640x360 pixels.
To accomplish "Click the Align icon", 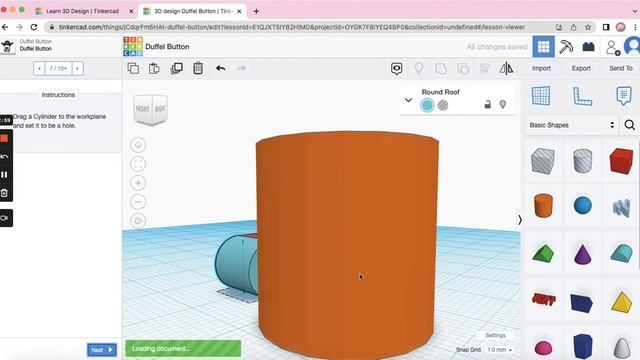I will coord(485,69).
